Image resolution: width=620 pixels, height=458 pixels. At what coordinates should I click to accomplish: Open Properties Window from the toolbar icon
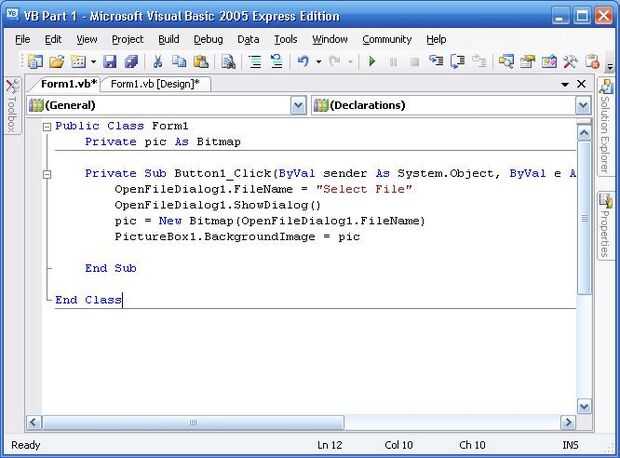click(527, 62)
